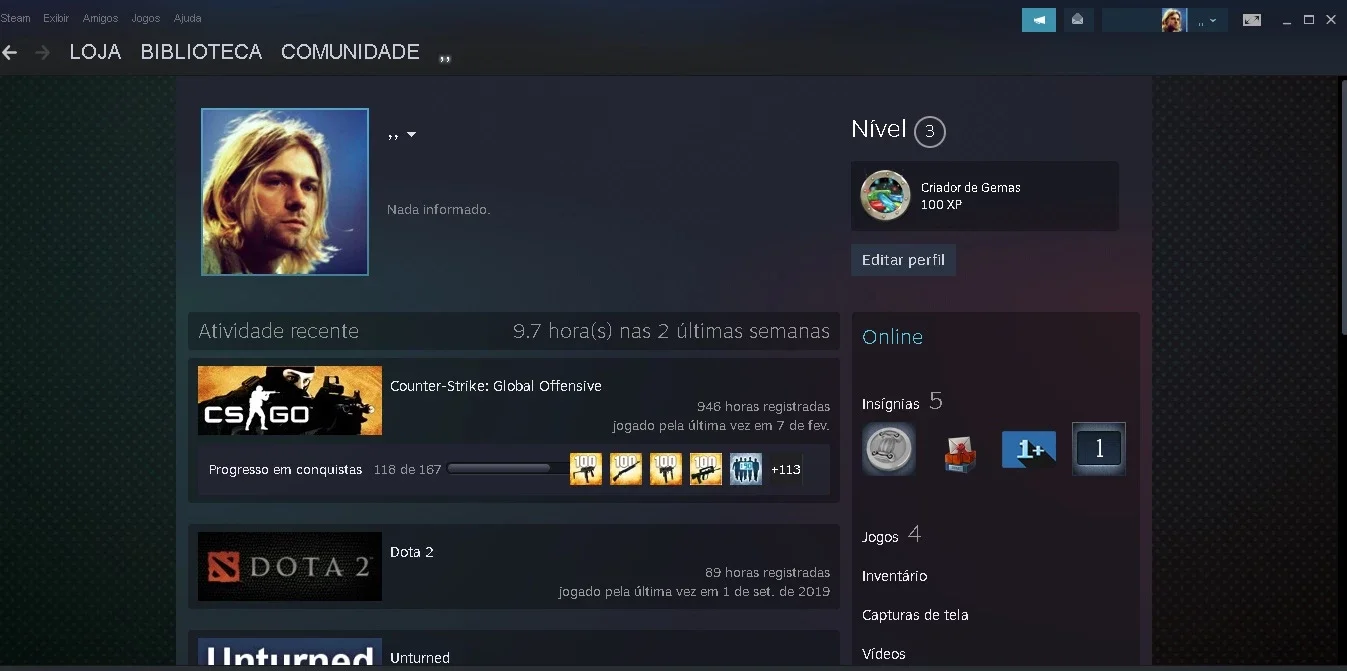Click '9.7 hora(s) nas 2 últimas semanas'
Image resolution: width=1347 pixels, height=671 pixels.
671,331
